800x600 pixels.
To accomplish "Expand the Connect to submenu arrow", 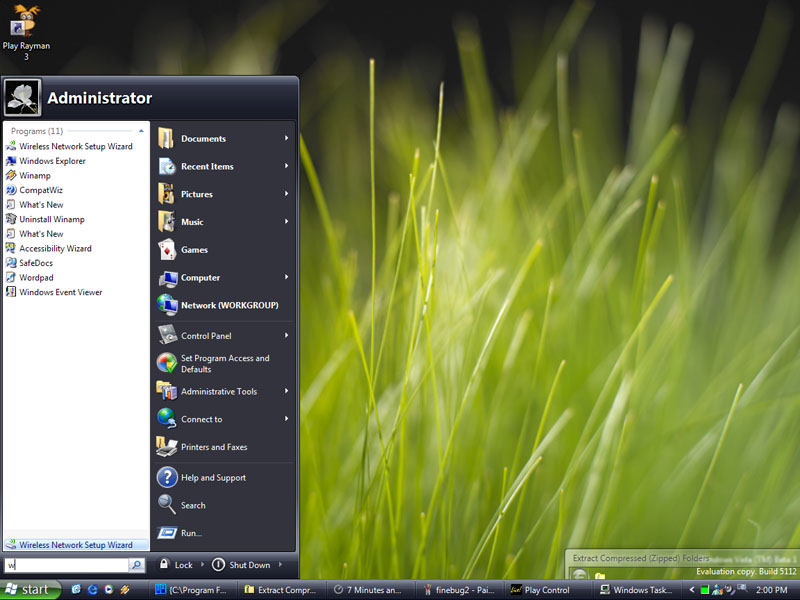I will click(x=286, y=418).
